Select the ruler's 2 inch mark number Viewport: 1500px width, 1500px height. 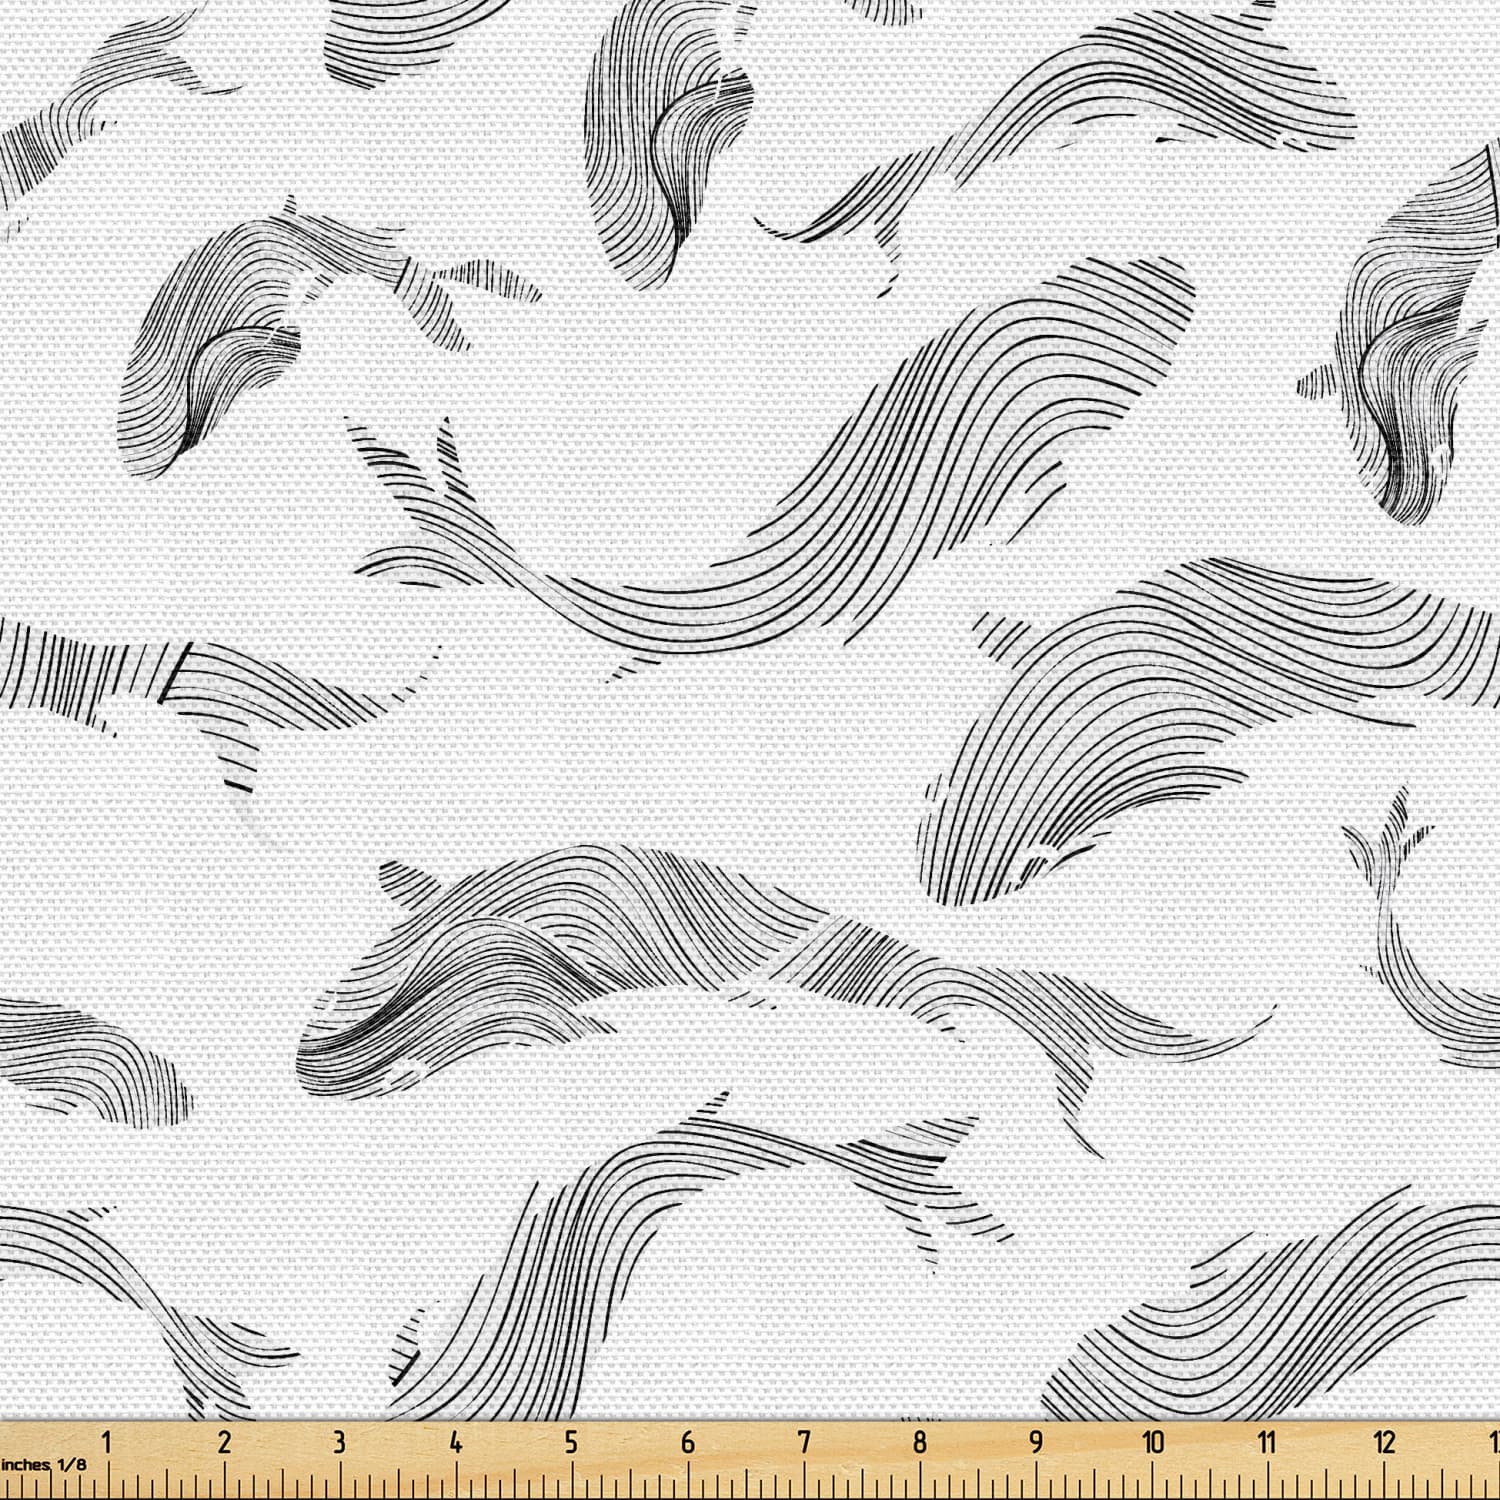coord(224,1441)
